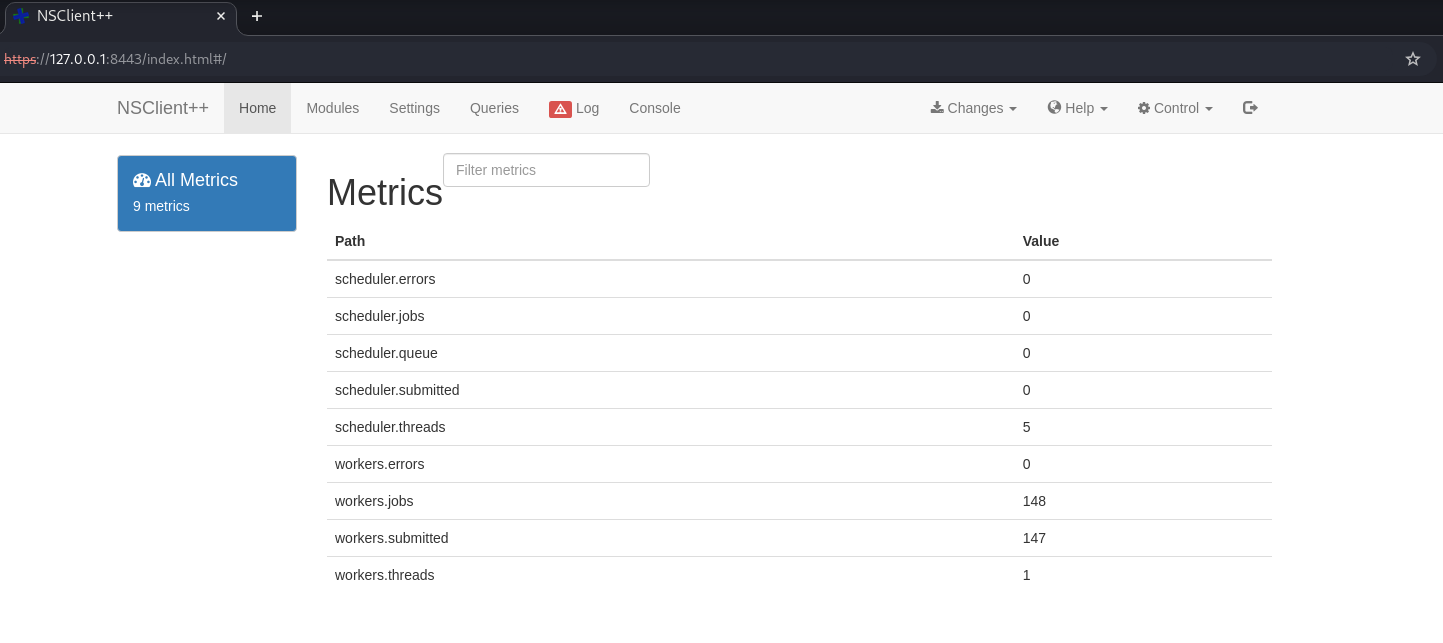Click the NSClient++ tab favicon
The image size is (1443, 643).
[x=21, y=16]
